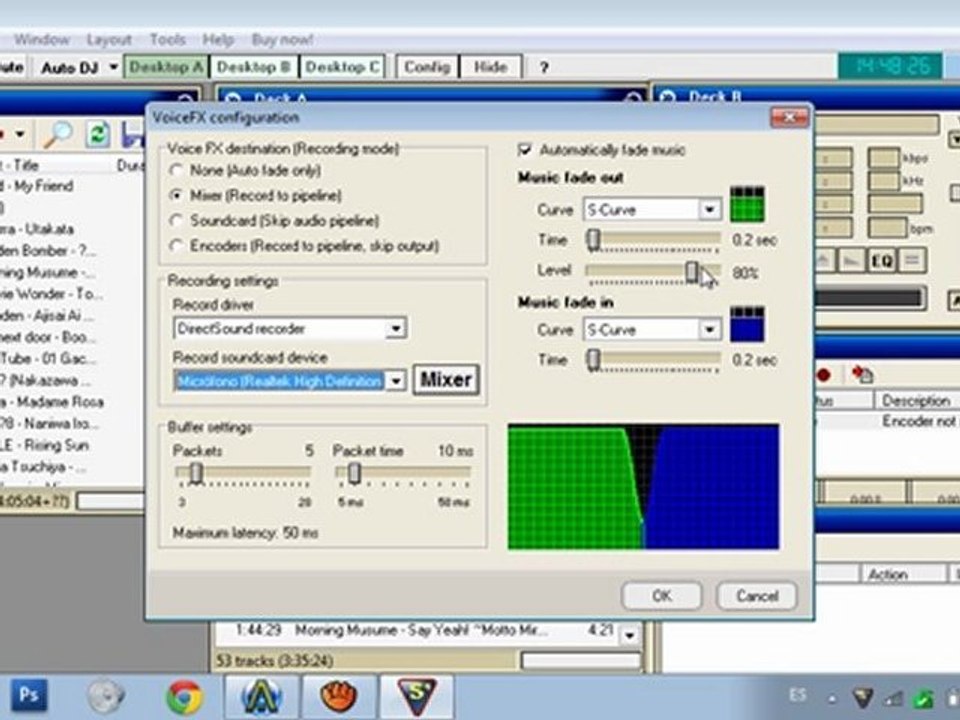Click the Music fade out Time slider
This screenshot has height=720, width=960.
tap(653, 240)
